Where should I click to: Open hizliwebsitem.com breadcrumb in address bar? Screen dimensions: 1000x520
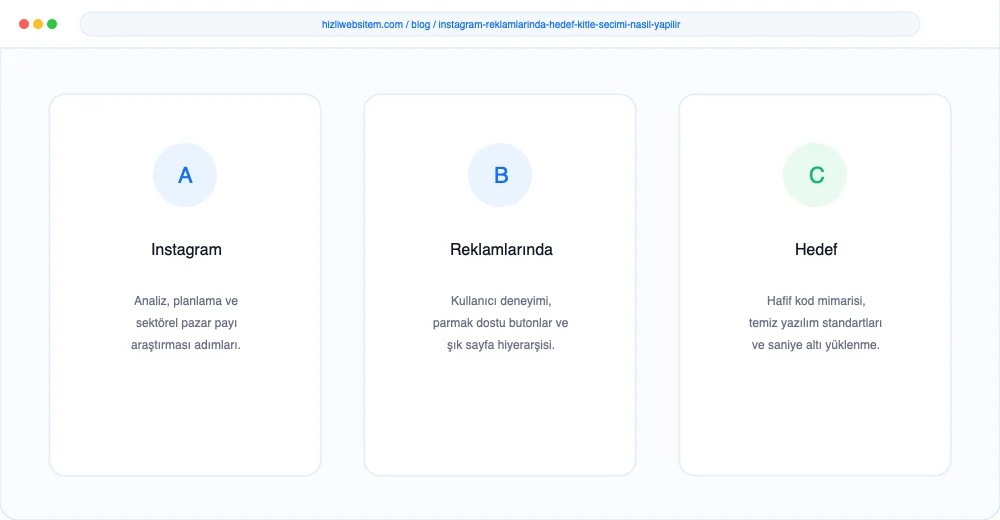tap(362, 24)
